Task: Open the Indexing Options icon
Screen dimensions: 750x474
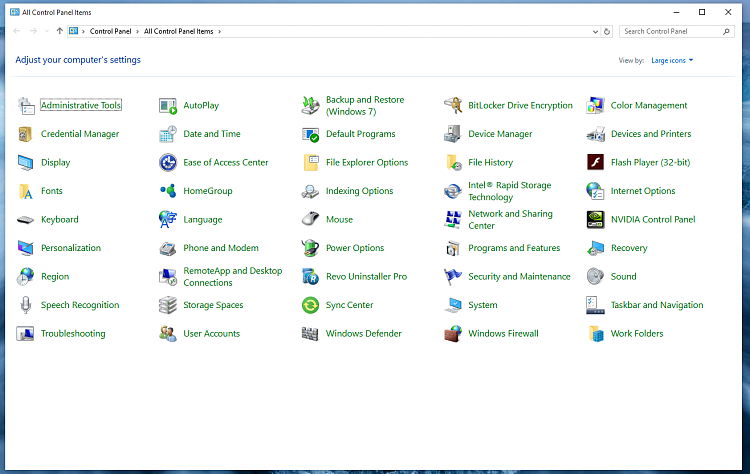Action: [310, 191]
